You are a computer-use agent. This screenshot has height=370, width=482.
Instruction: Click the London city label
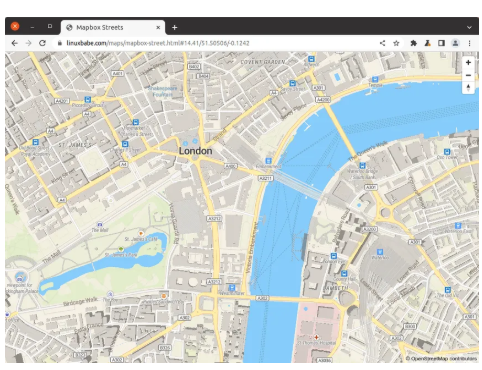coord(195,151)
